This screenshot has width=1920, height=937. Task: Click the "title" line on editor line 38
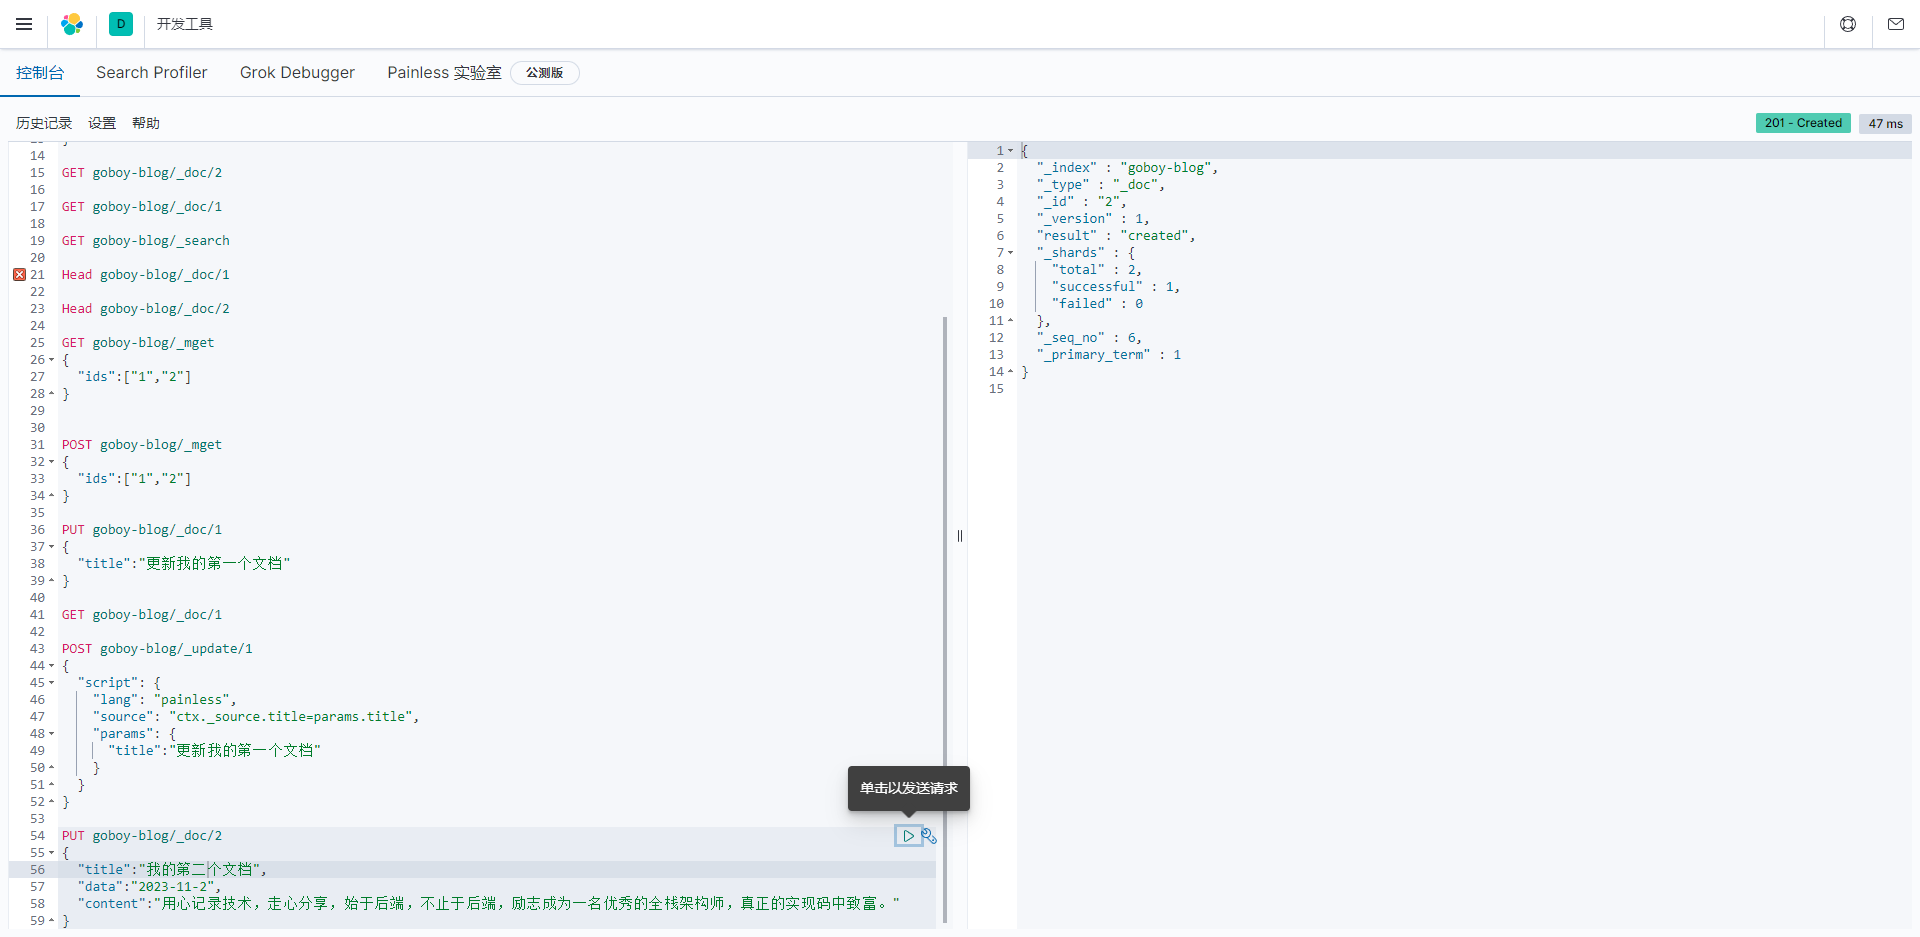coord(184,564)
